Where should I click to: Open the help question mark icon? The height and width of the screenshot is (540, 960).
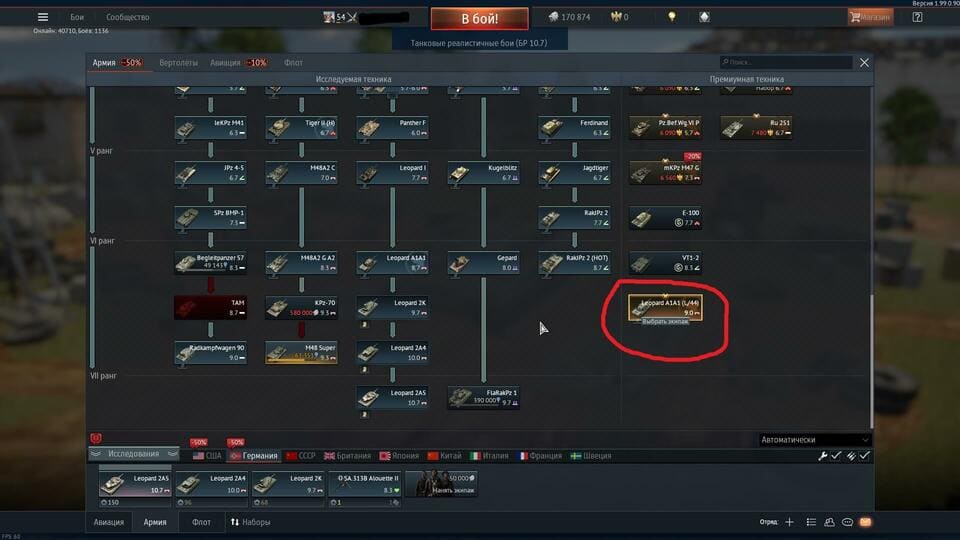coord(917,17)
